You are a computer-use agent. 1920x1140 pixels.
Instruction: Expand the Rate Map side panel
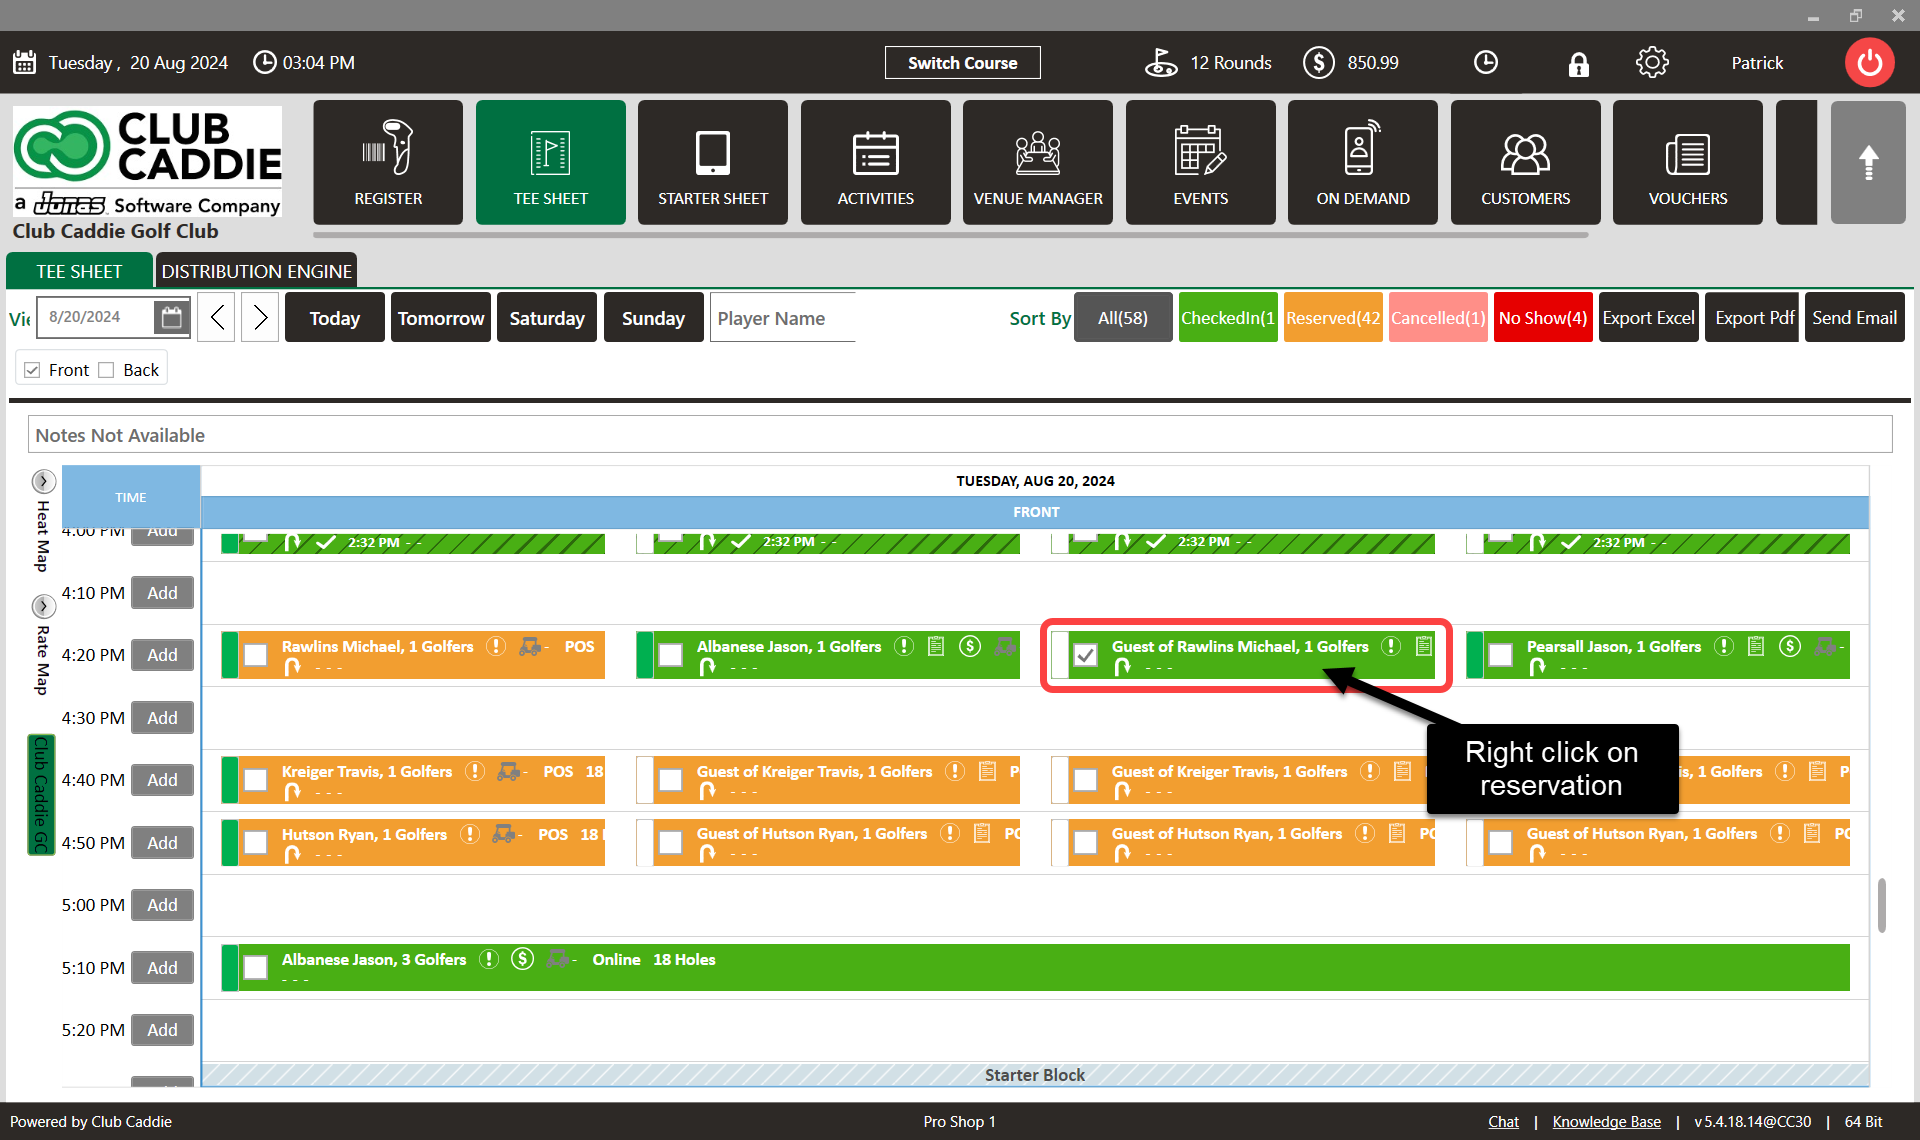point(43,606)
